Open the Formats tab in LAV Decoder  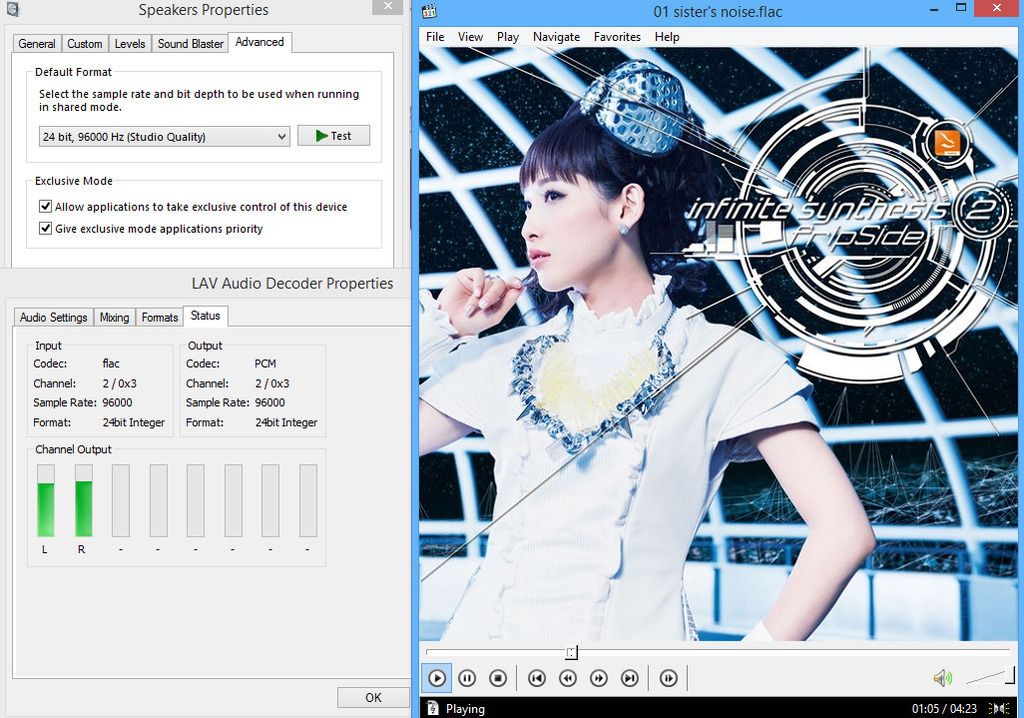click(x=159, y=317)
